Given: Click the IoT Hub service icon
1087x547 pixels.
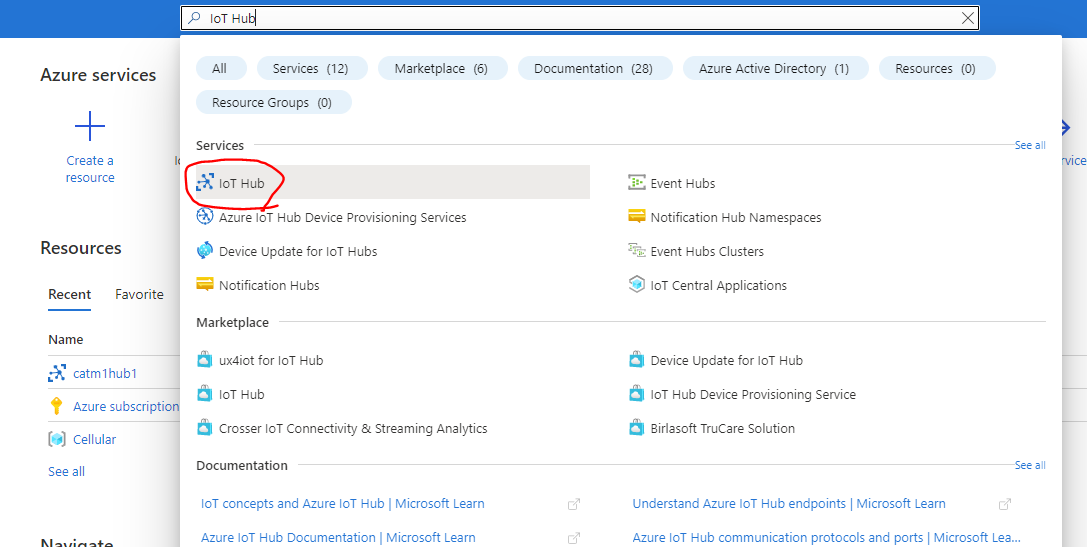Looking at the screenshot, I should [205, 182].
